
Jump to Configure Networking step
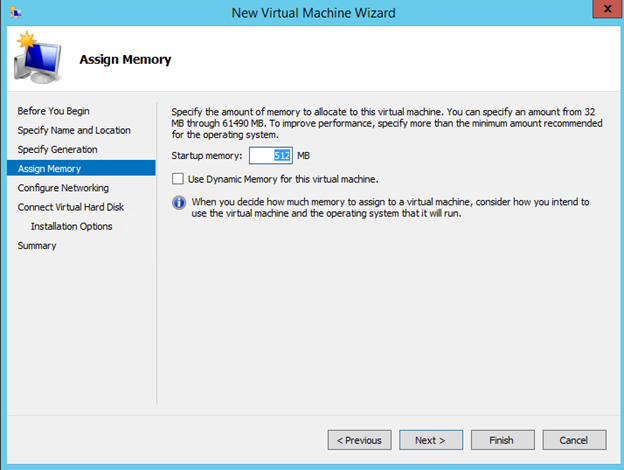coord(63,187)
